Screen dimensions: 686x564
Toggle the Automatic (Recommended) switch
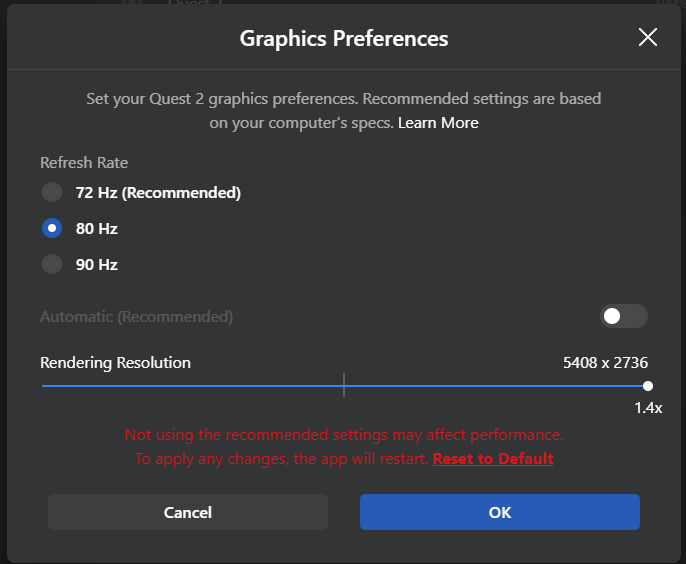click(623, 316)
